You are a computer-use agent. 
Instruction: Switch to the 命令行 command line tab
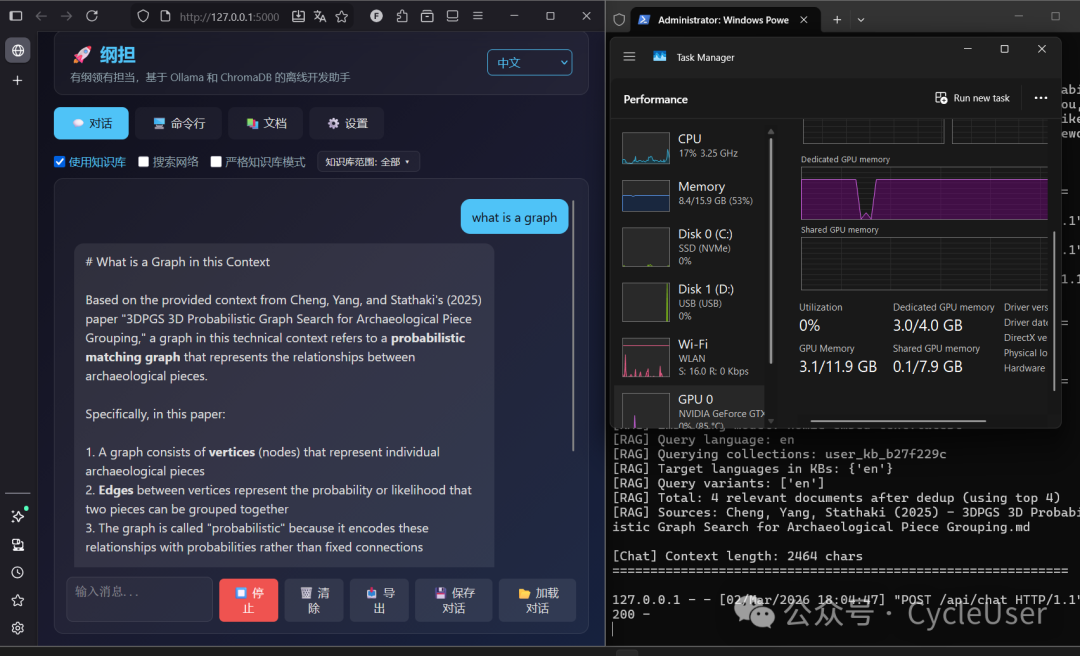point(178,123)
